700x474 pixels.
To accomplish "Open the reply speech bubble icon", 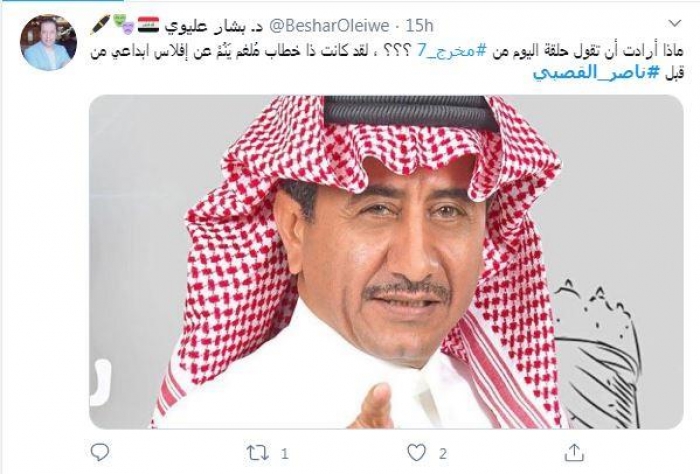I will click(x=99, y=452).
